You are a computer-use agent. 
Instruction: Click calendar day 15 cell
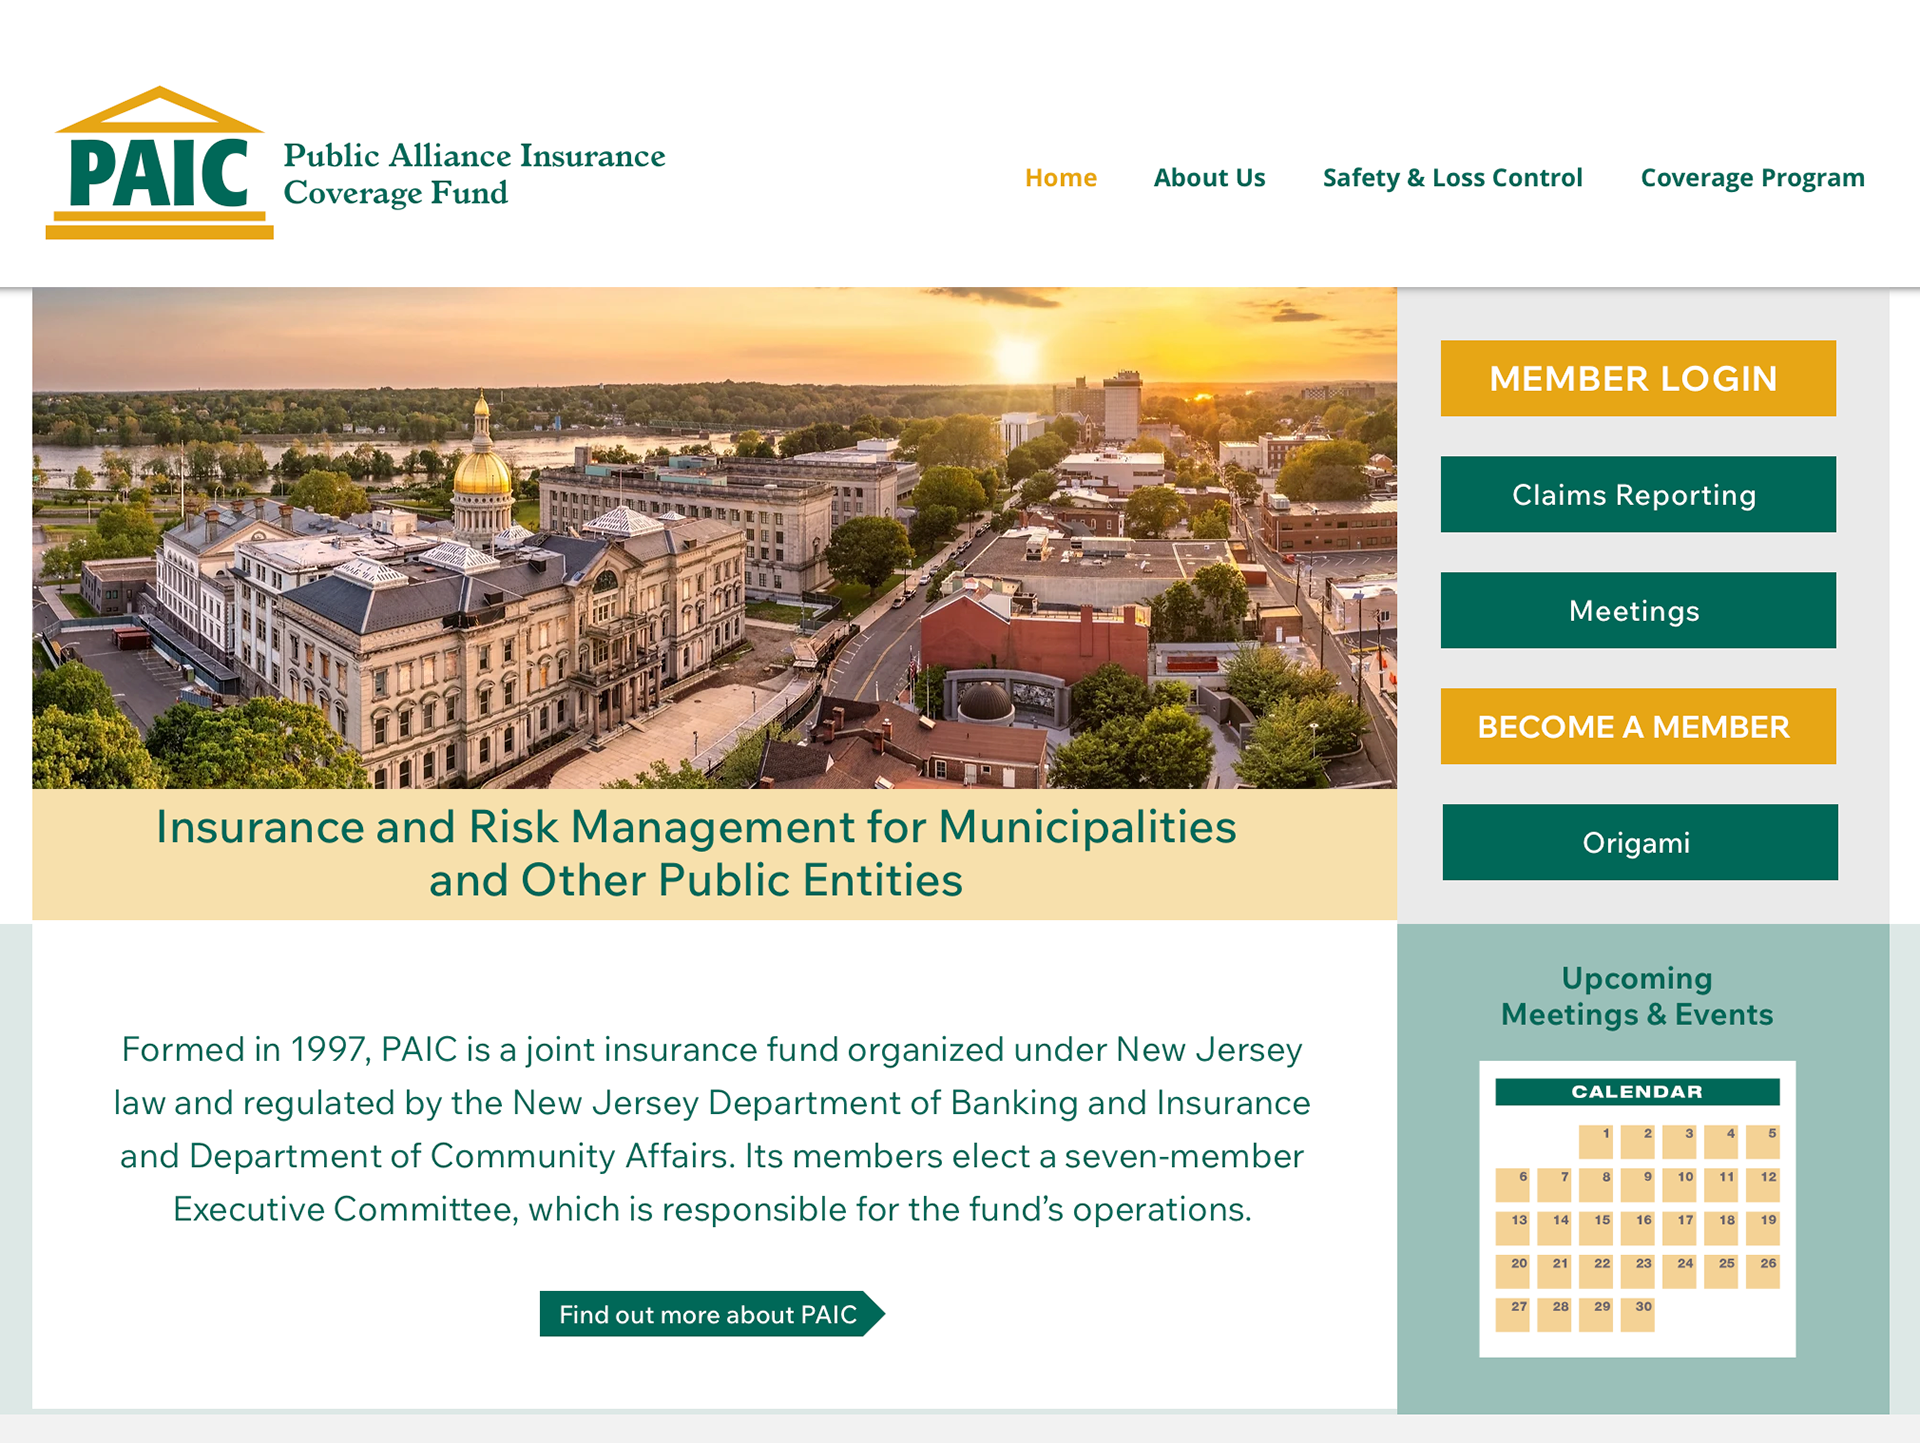(x=1596, y=1228)
